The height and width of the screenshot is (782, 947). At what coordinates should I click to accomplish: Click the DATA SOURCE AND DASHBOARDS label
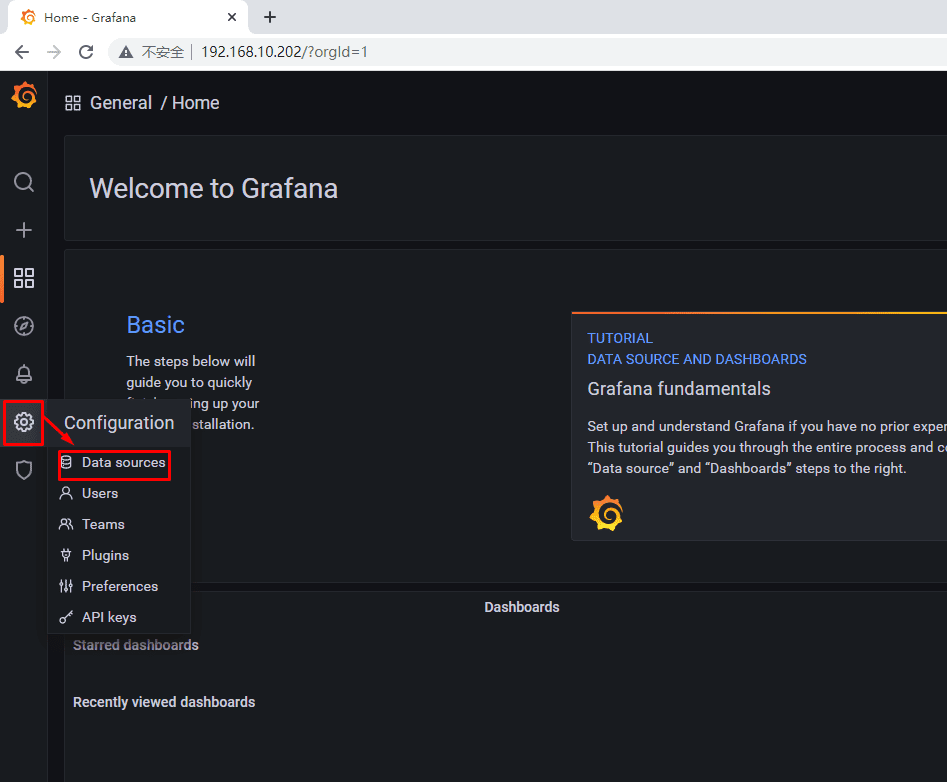[697, 359]
